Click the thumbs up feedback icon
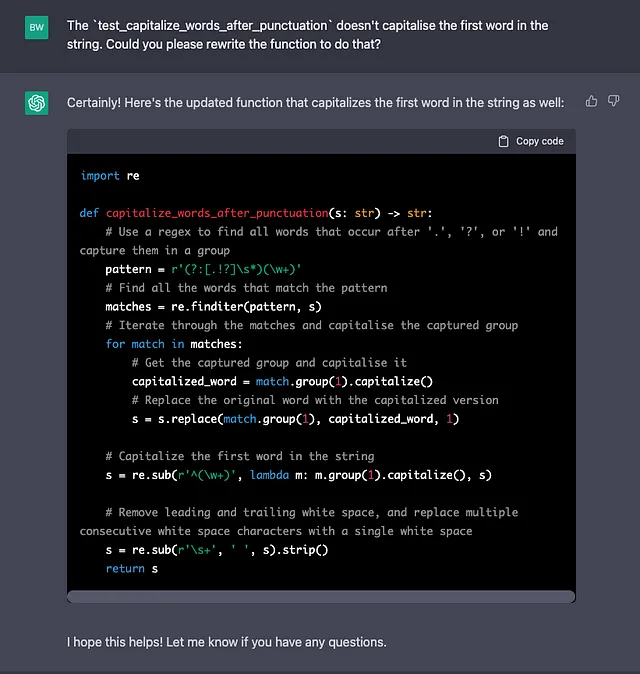 point(591,101)
